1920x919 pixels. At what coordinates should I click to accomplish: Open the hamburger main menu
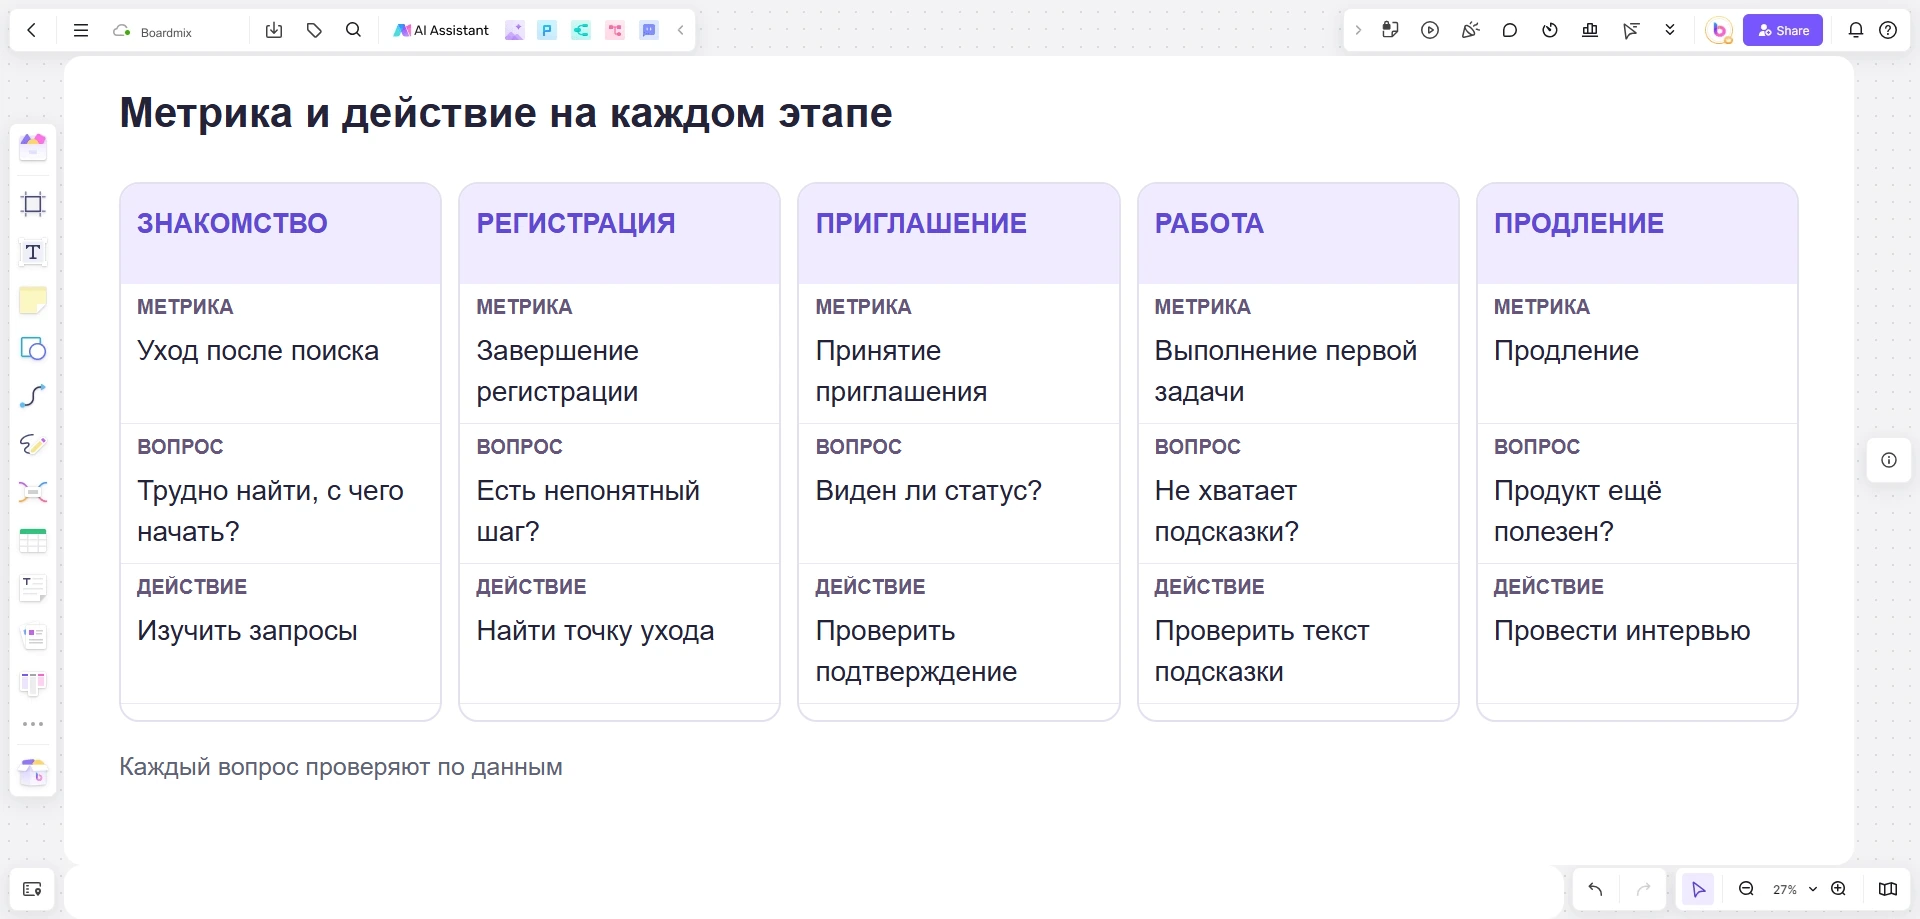point(81,30)
